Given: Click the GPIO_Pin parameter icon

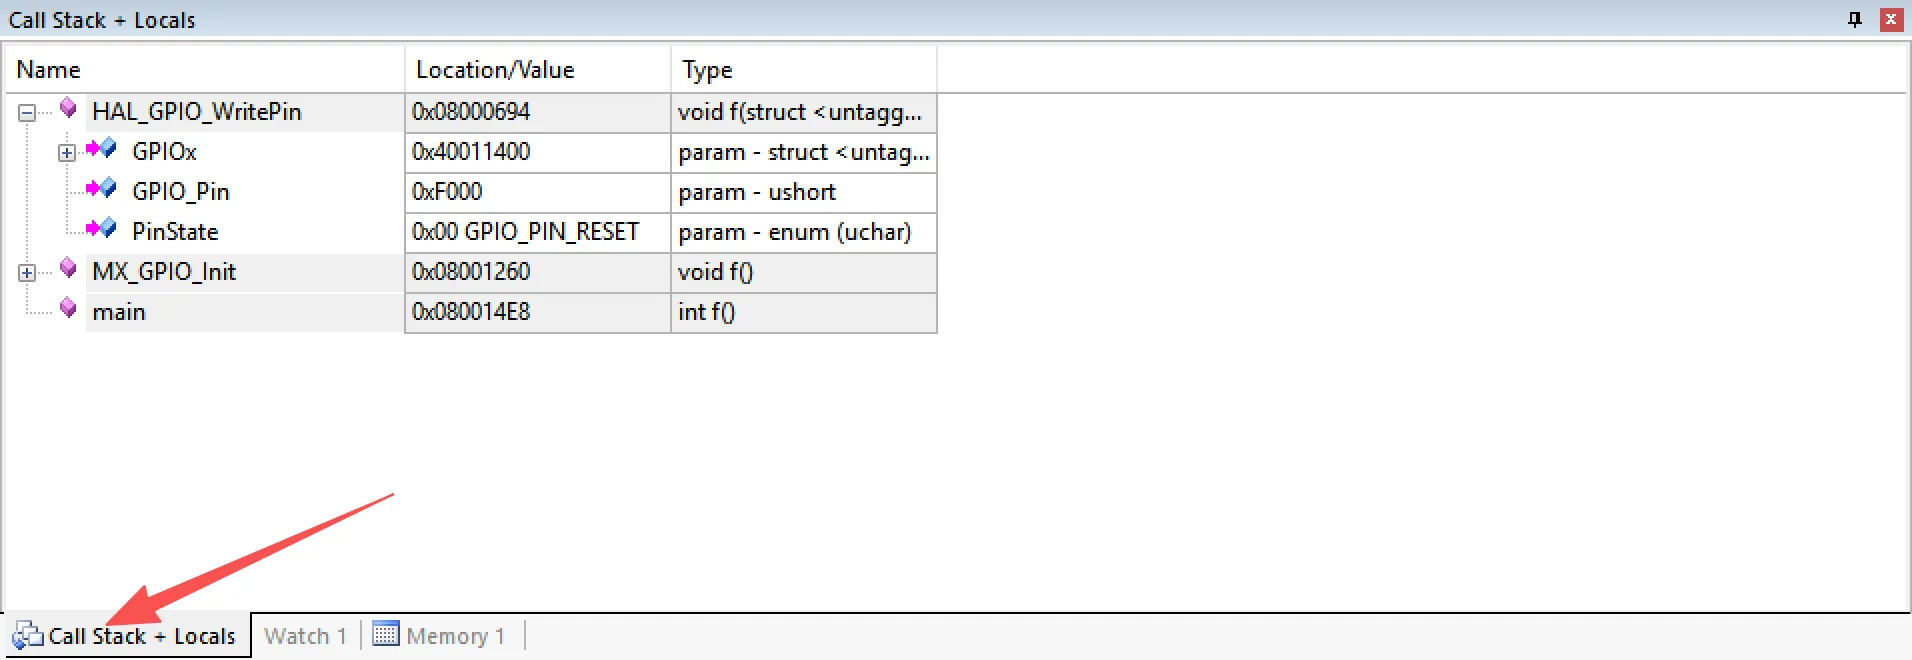Looking at the screenshot, I should pyautogui.click(x=101, y=189).
